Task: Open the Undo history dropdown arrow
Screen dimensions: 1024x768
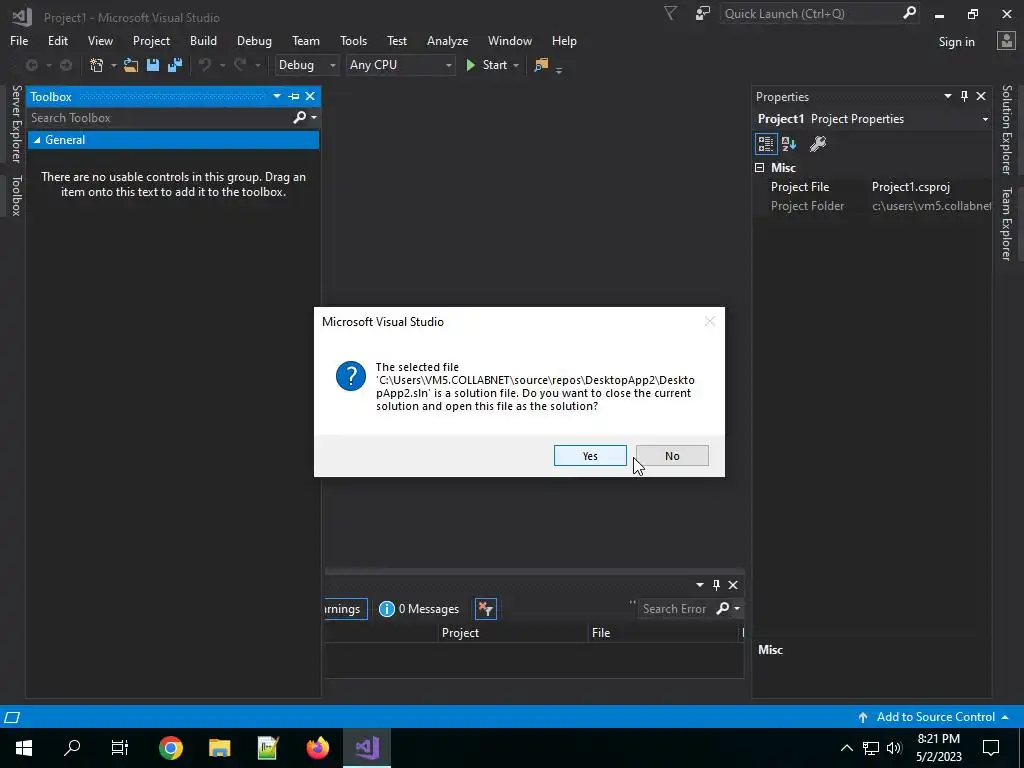Action: click(x=222, y=65)
